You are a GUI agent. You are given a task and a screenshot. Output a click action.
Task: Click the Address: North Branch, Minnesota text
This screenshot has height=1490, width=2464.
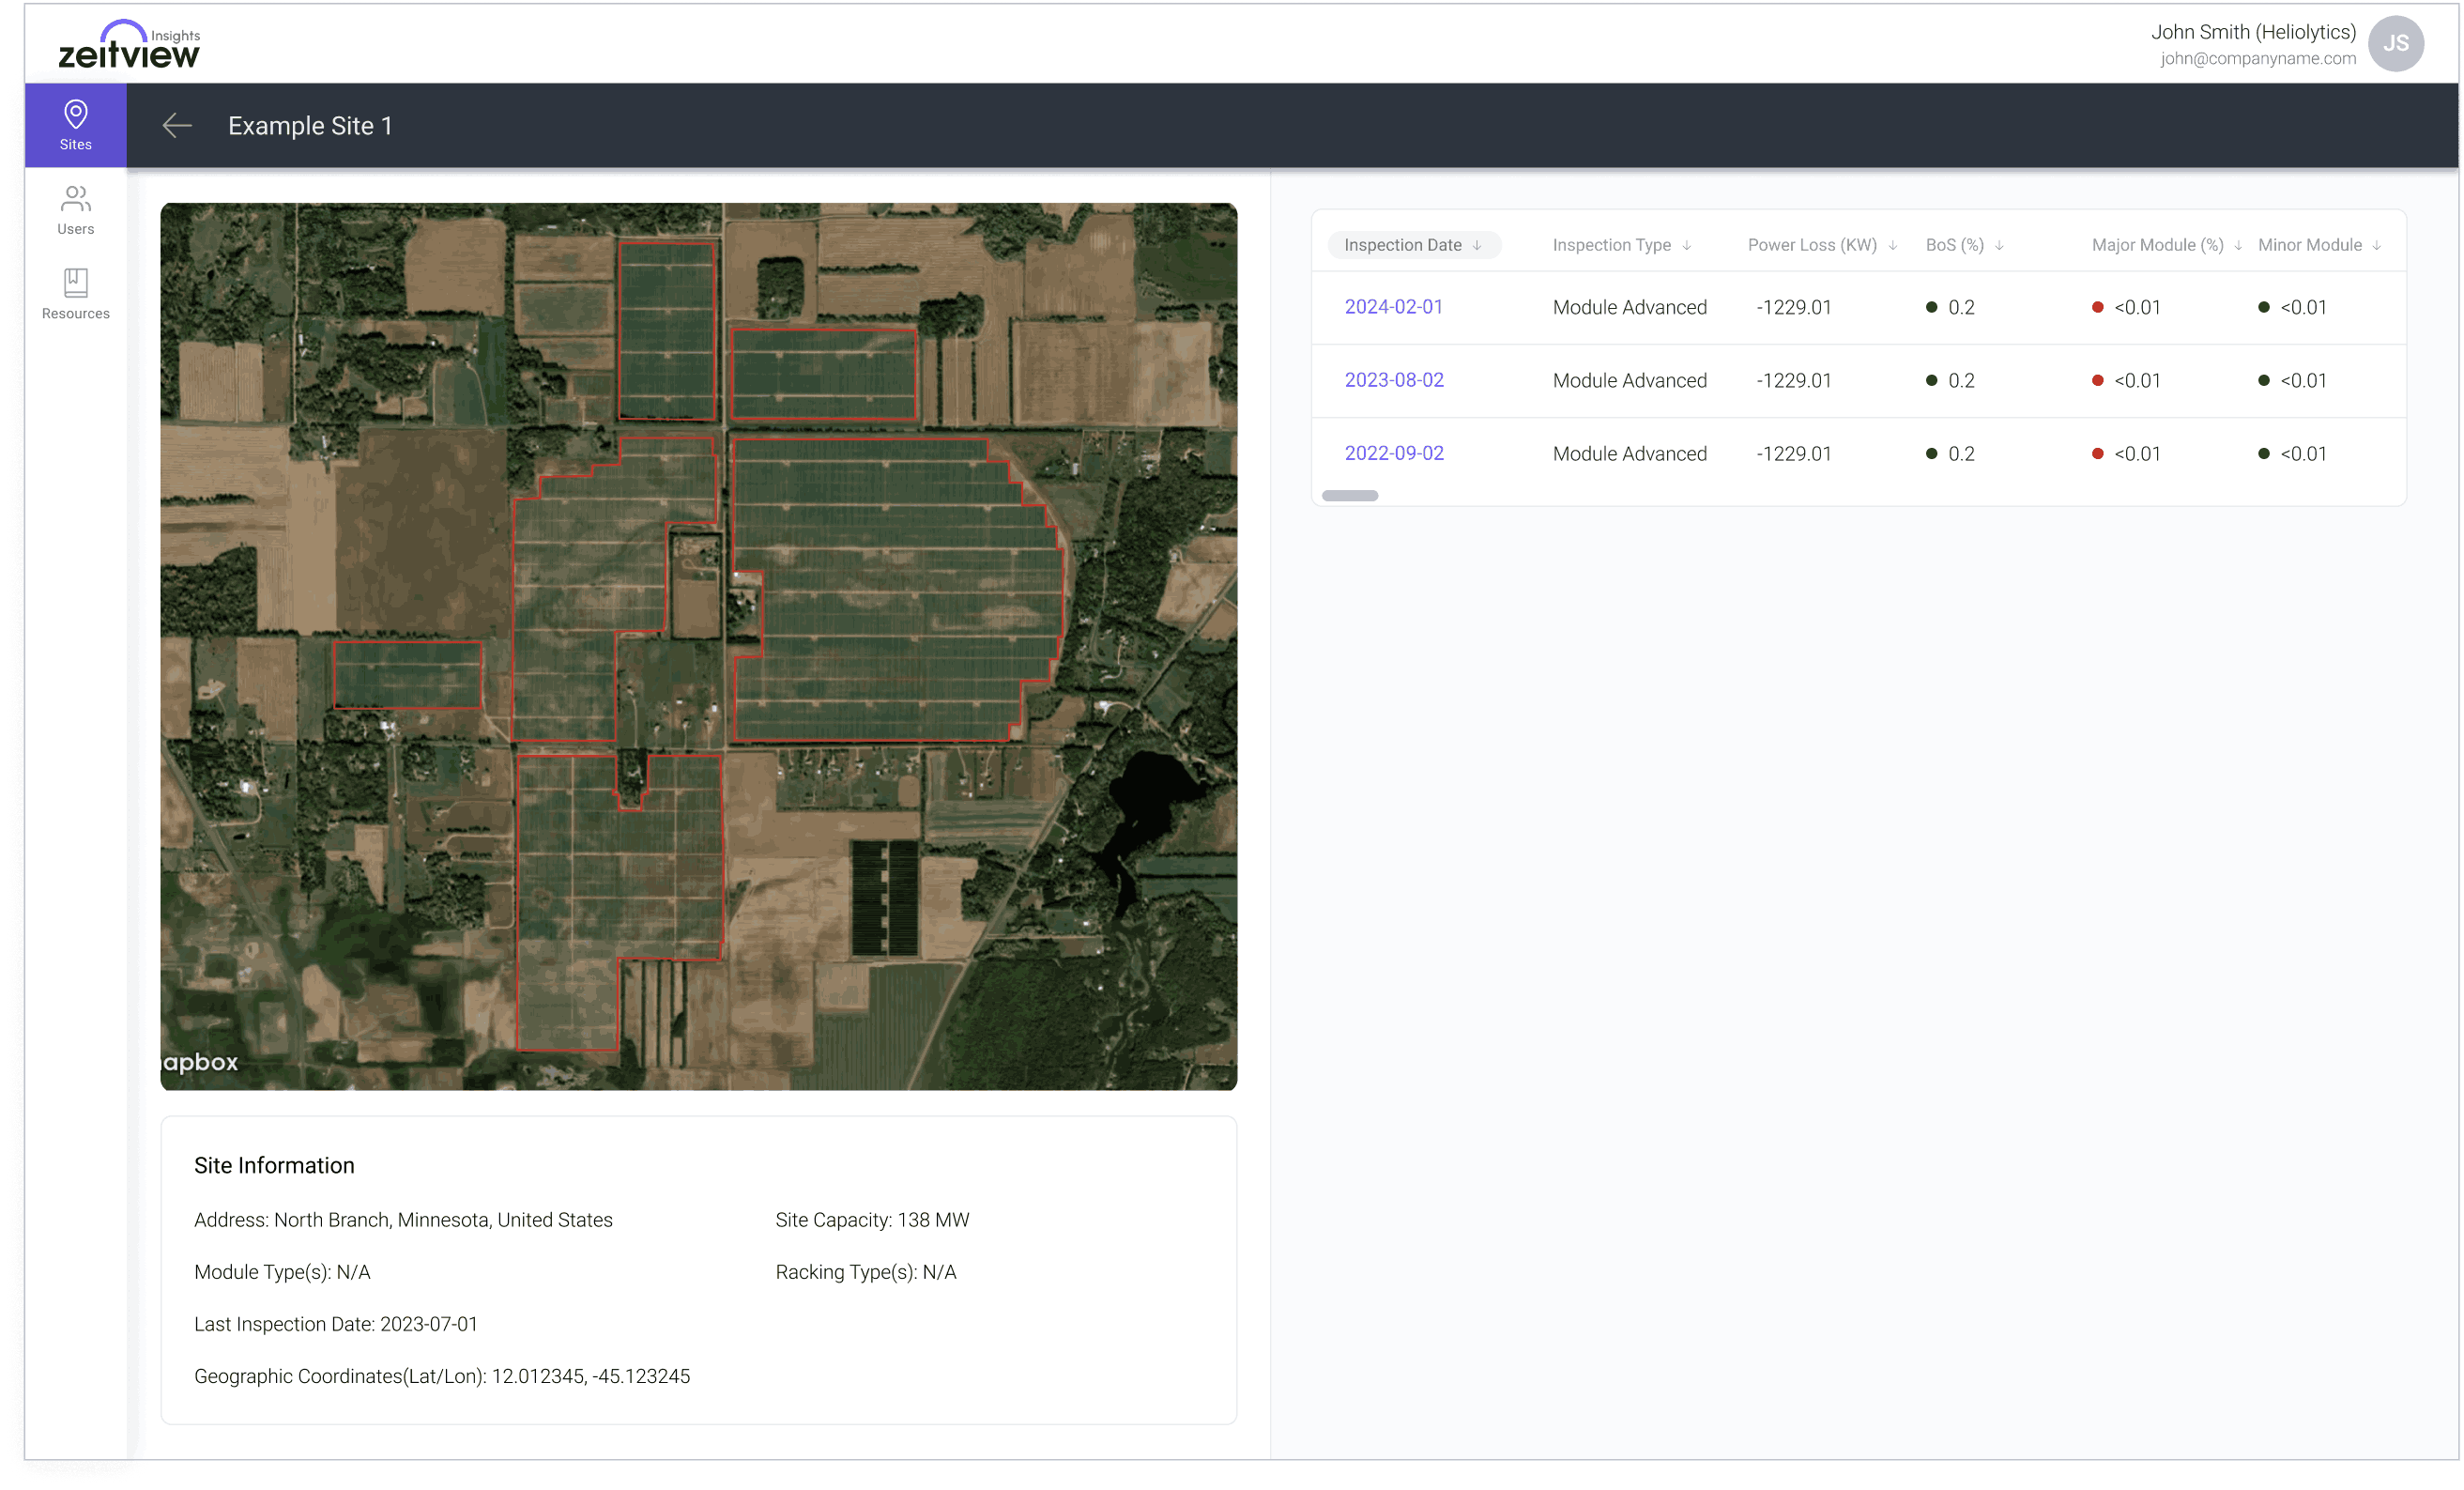[x=403, y=1220]
